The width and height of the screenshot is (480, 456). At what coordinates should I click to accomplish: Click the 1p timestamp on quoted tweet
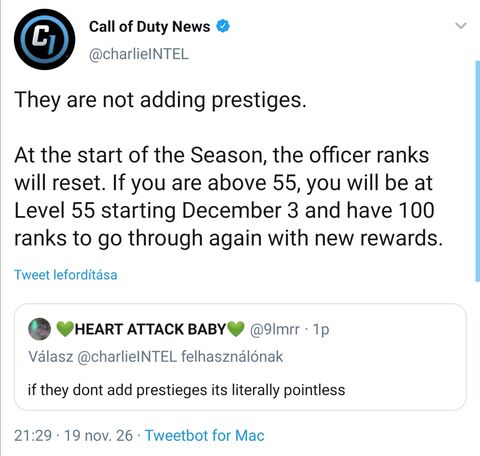pyautogui.click(x=321, y=330)
